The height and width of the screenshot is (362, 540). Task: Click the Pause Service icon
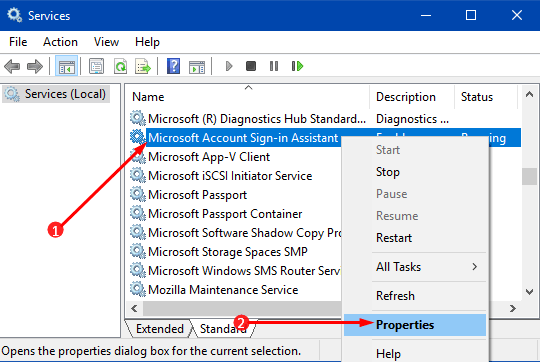click(x=274, y=66)
